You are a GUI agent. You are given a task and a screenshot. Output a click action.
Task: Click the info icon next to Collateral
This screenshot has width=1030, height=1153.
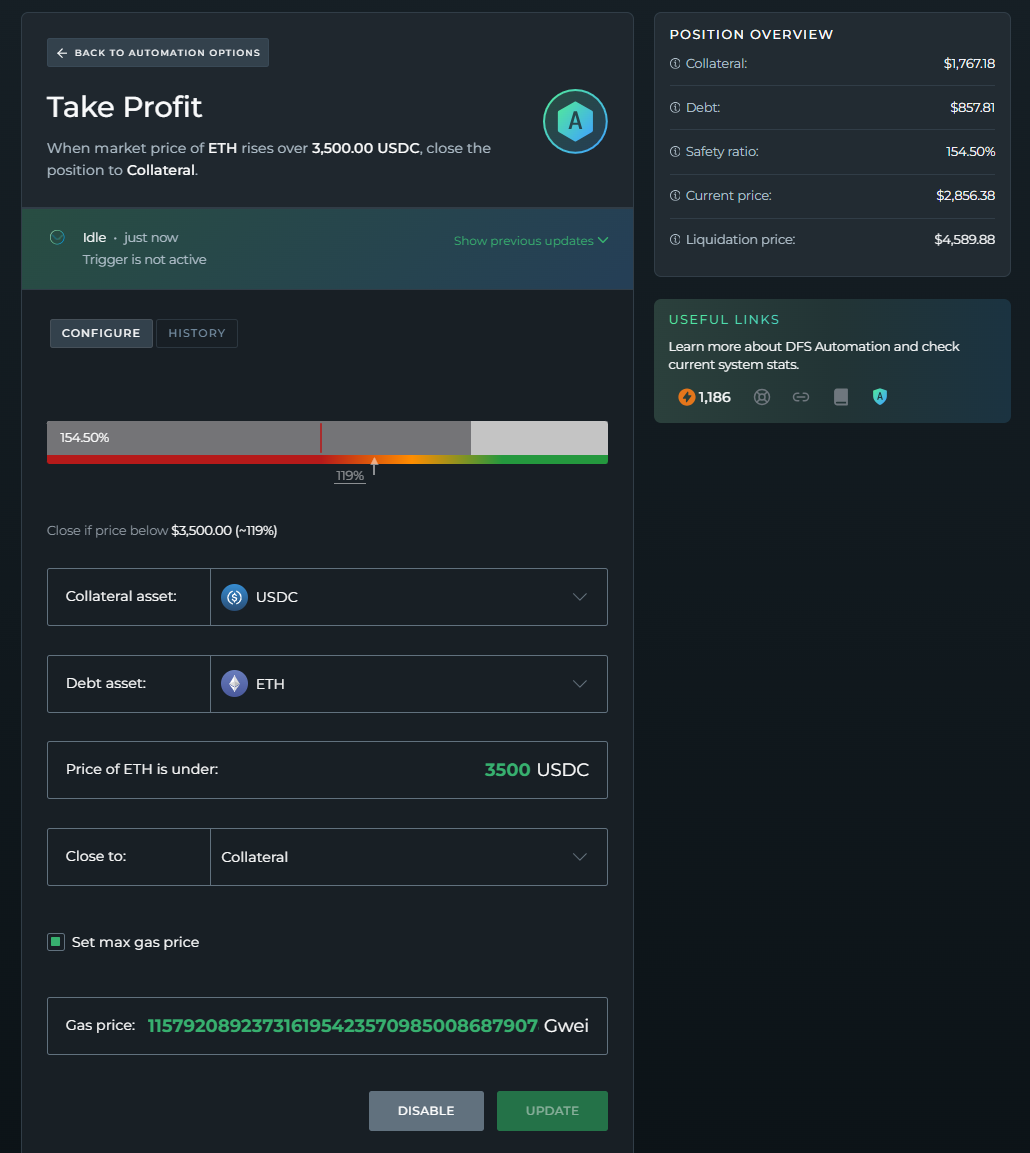click(675, 64)
